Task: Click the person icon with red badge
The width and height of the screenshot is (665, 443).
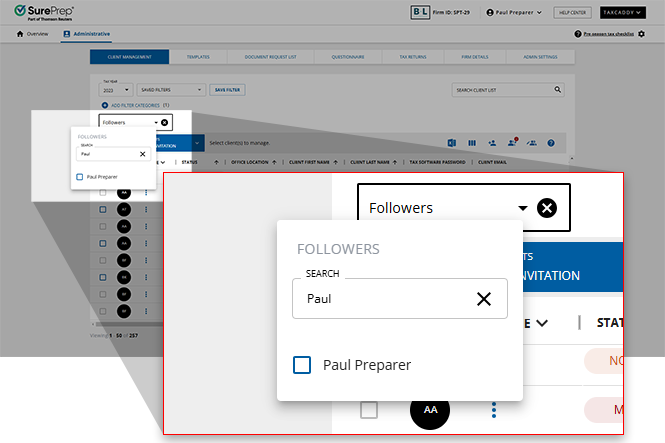Action: (x=512, y=142)
